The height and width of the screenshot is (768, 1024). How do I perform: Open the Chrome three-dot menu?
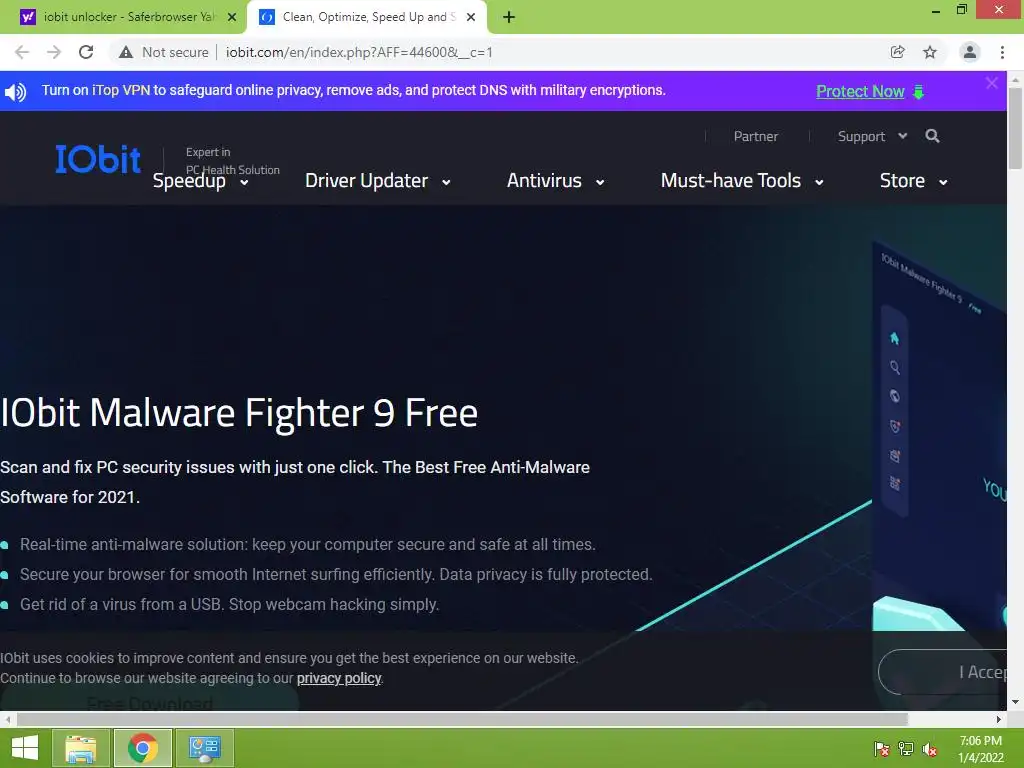pyautogui.click(x=1002, y=52)
